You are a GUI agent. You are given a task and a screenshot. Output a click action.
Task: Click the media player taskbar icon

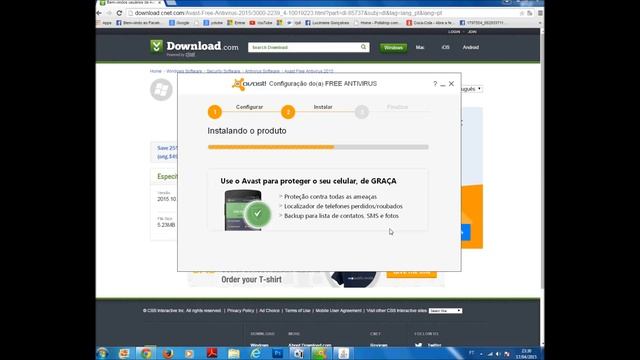pyautogui.click(x=189, y=353)
